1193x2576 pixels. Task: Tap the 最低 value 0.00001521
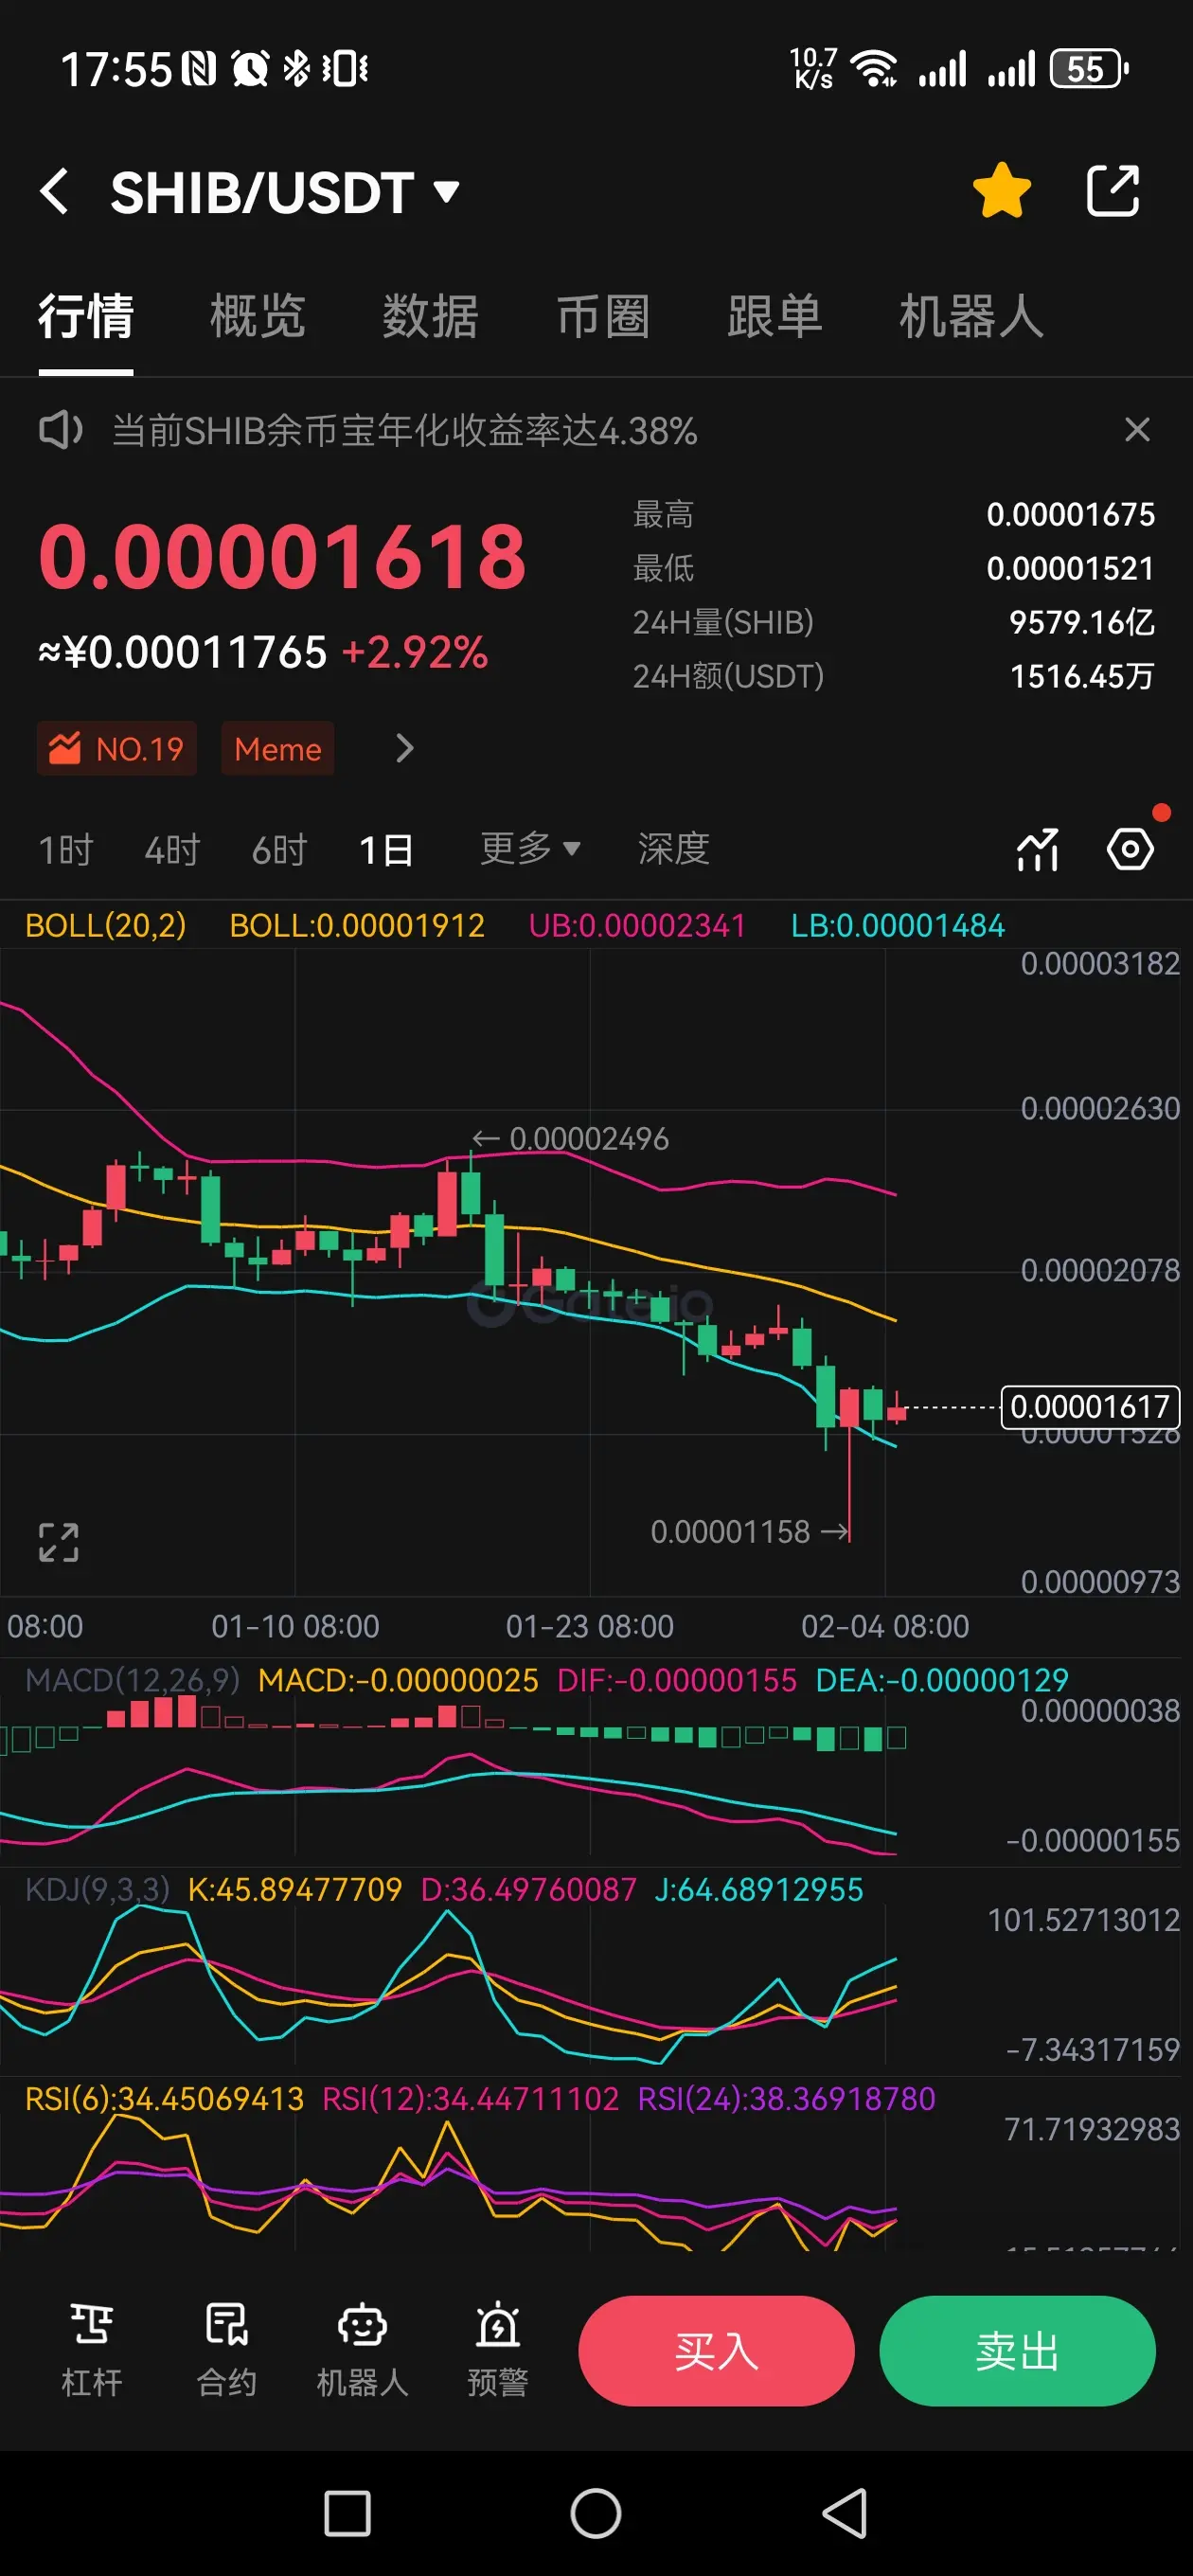click(1070, 568)
